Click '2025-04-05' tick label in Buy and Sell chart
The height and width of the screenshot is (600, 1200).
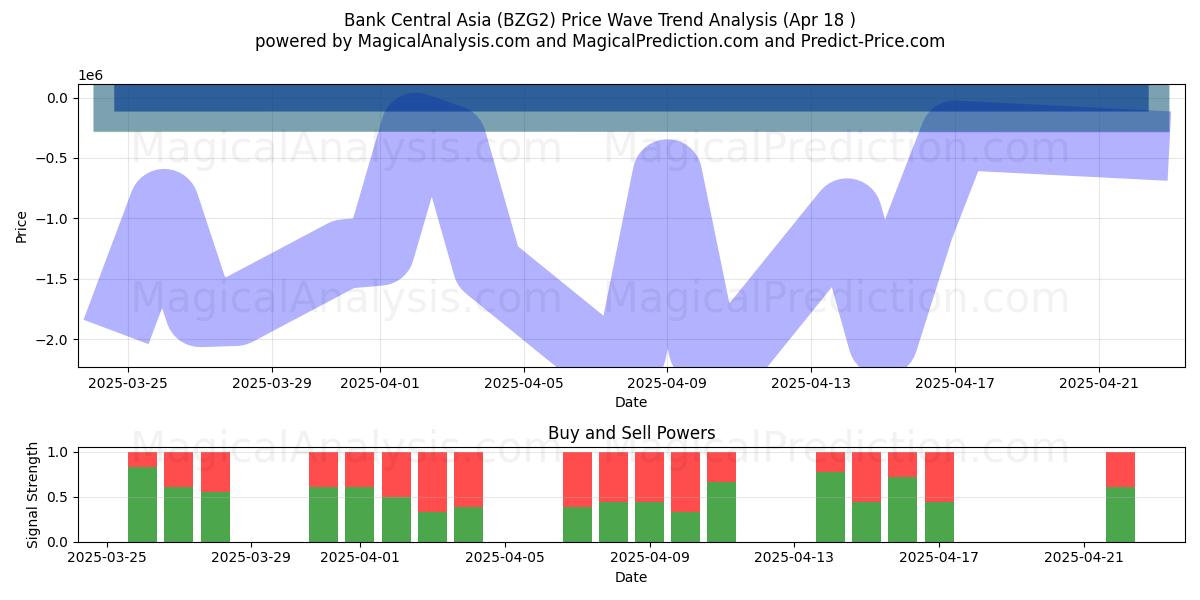pyautogui.click(x=505, y=557)
